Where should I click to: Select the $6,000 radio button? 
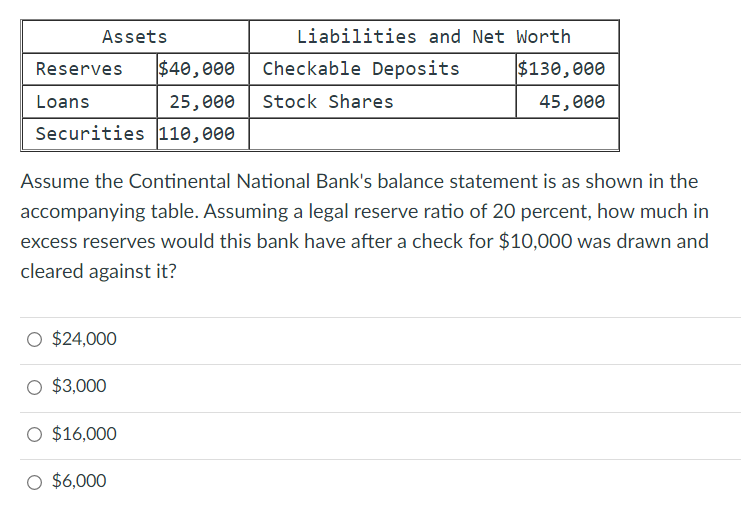(x=34, y=482)
